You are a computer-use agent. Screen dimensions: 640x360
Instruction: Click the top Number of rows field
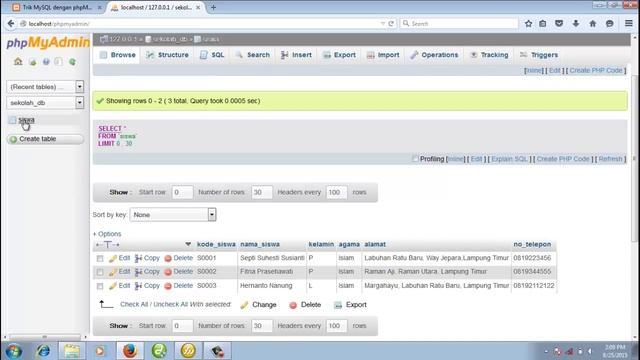[x=262, y=192]
